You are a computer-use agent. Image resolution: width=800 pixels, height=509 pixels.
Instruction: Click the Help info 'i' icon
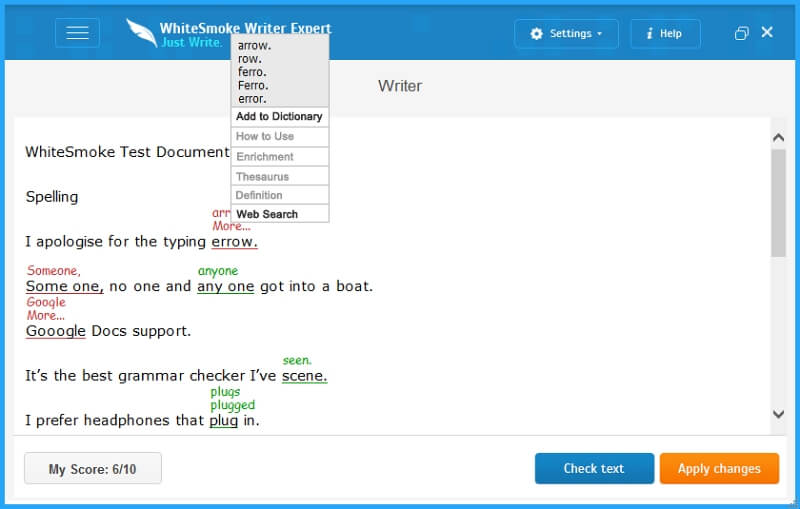649,34
